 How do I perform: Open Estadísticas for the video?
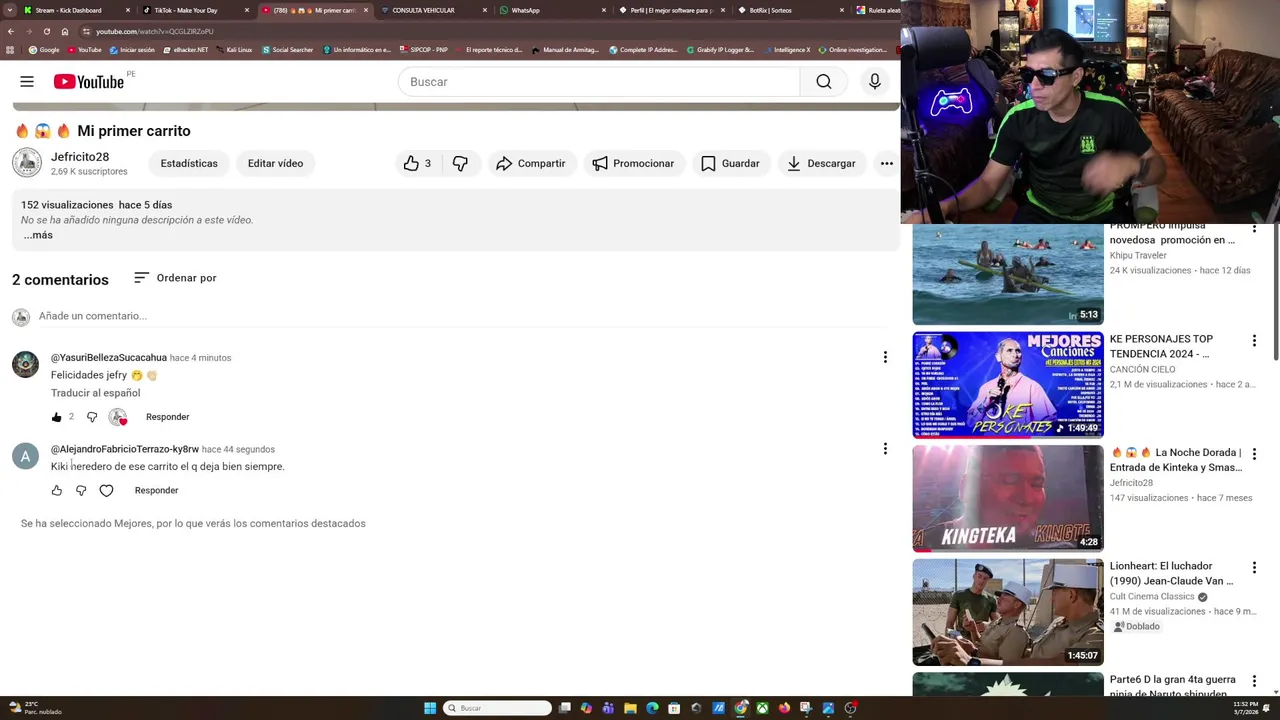(189, 163)
